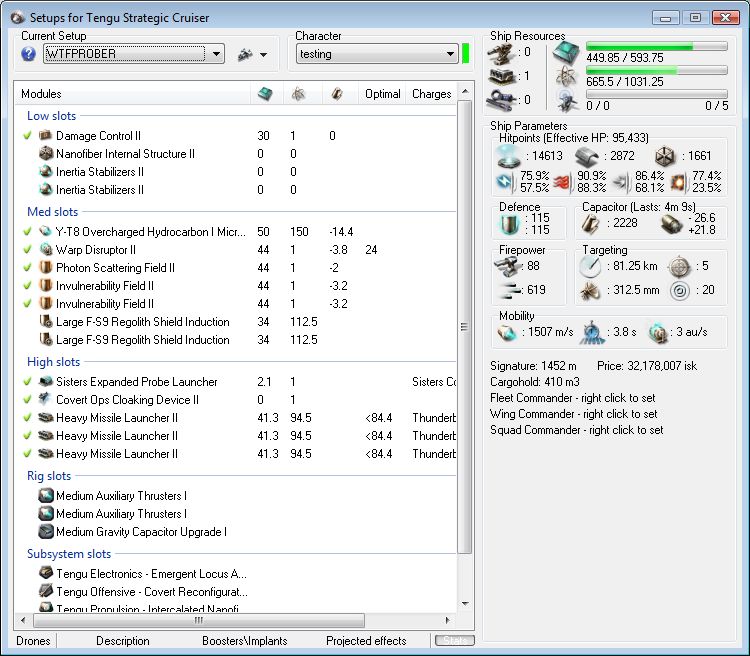Toggle first Invulnerability Field II checkmark
Viewport: 750px width, 656px height.
click(x=28, y=286)
